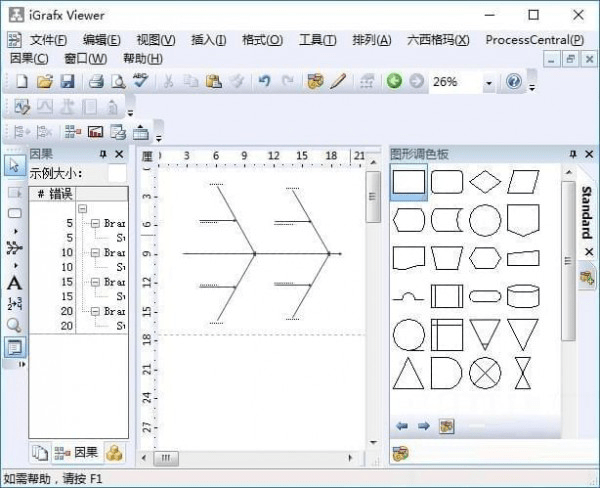This screenshot has height=488, width=600.
Task: Click the 示例大小 input box
Action: [117, 173]
